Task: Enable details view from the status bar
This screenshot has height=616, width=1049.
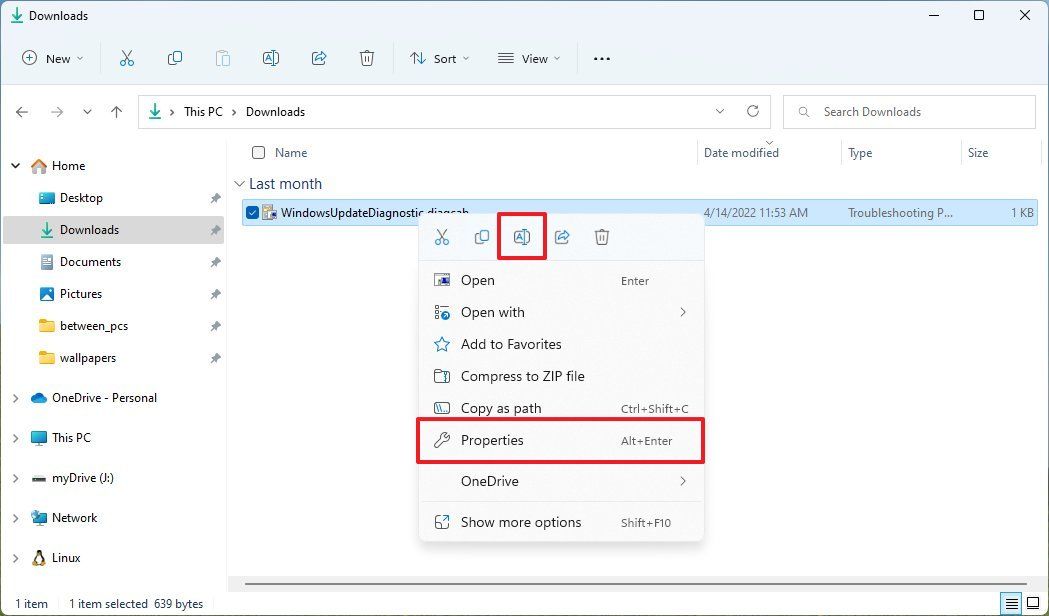Action: (x=1012, y=603)
